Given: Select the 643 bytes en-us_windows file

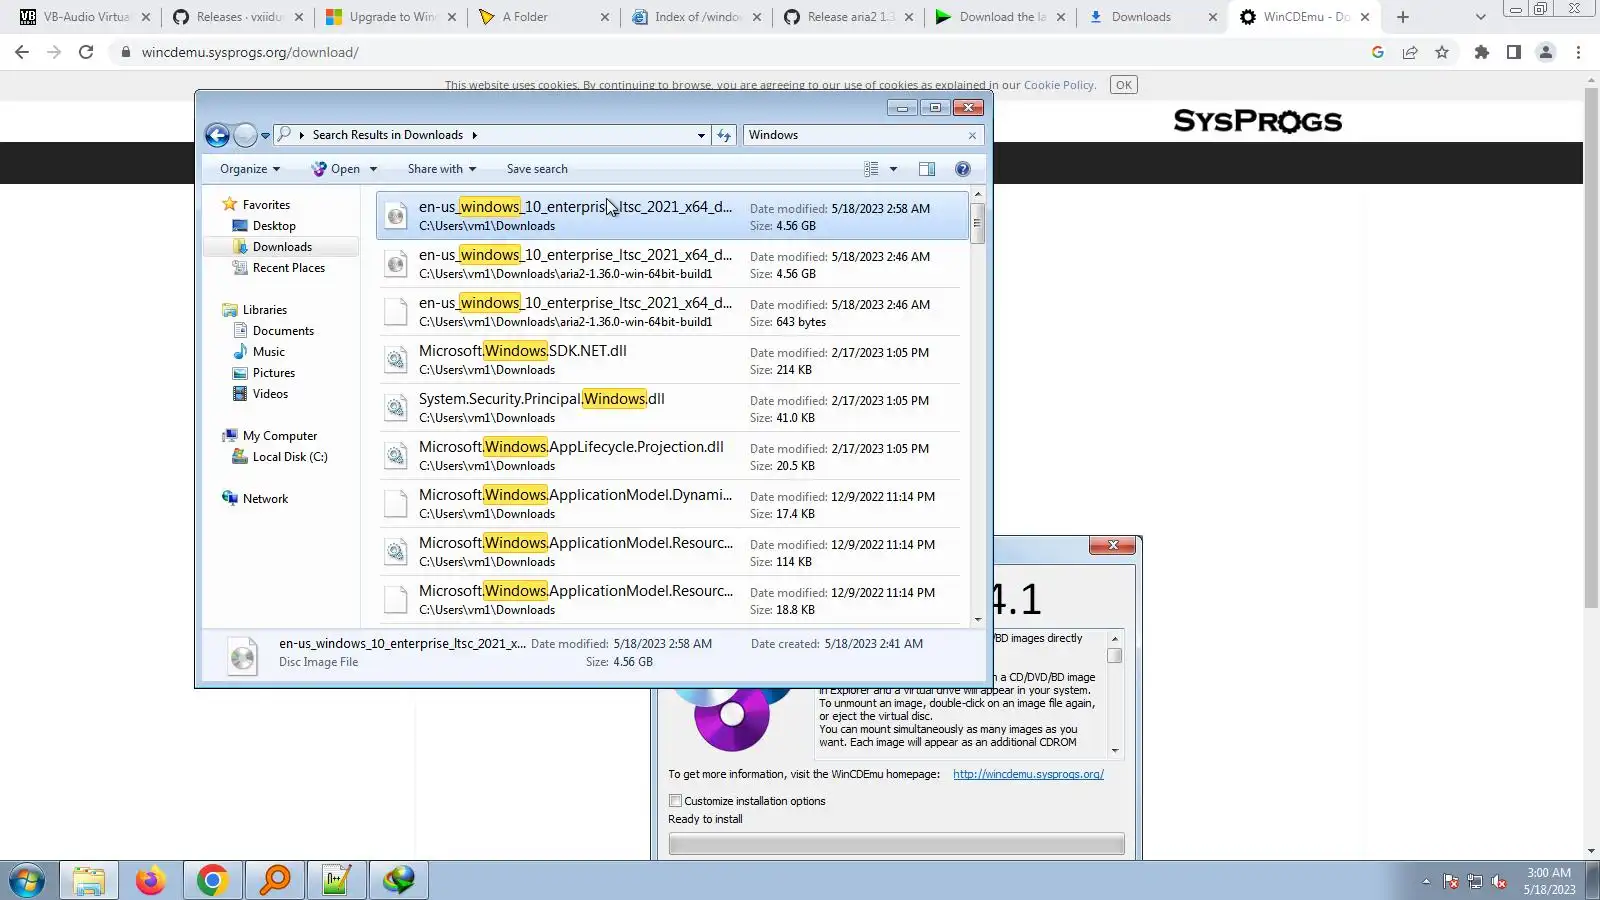Looking at the screenshot, I should tap(672, 312).
